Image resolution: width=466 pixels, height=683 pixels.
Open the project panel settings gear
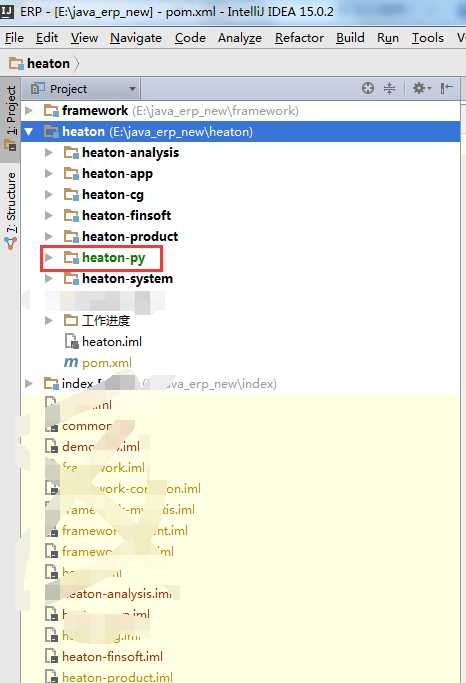click(x=421, y=88)
